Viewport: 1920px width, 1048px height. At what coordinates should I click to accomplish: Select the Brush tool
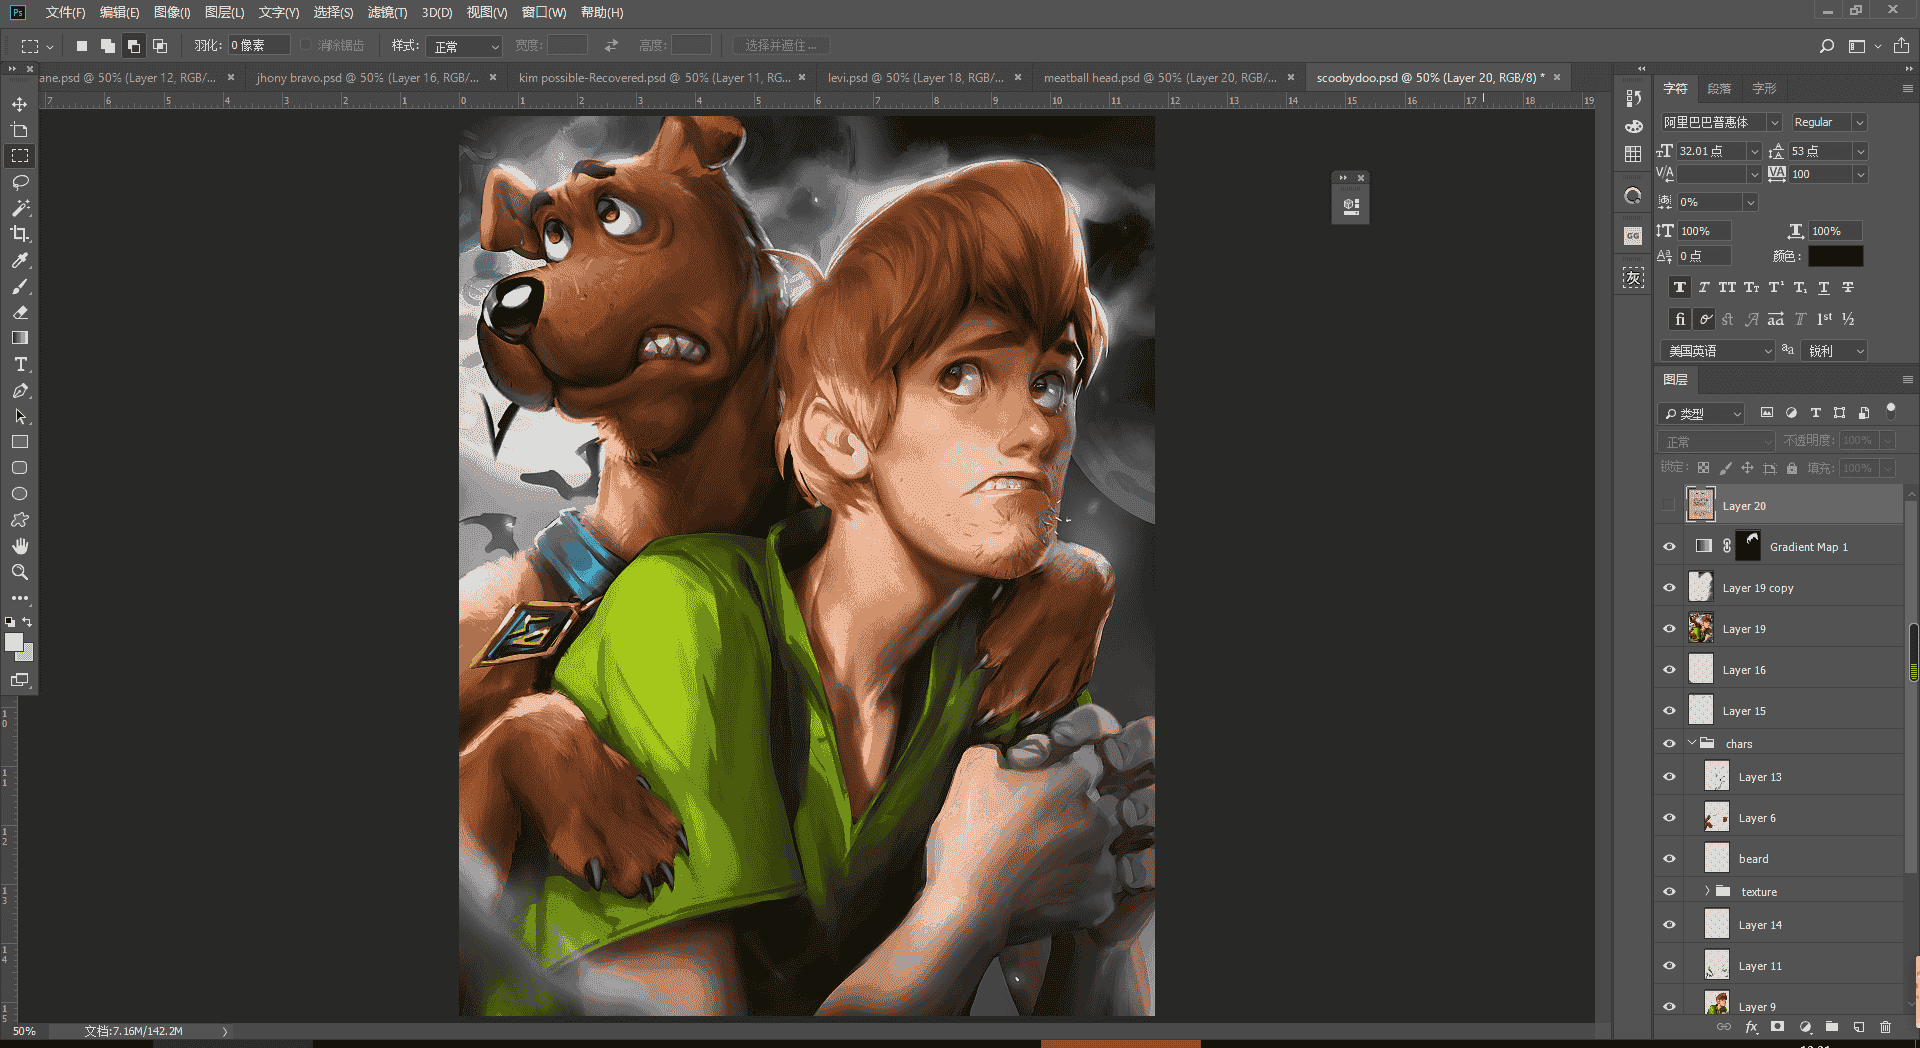pos(19,287)
